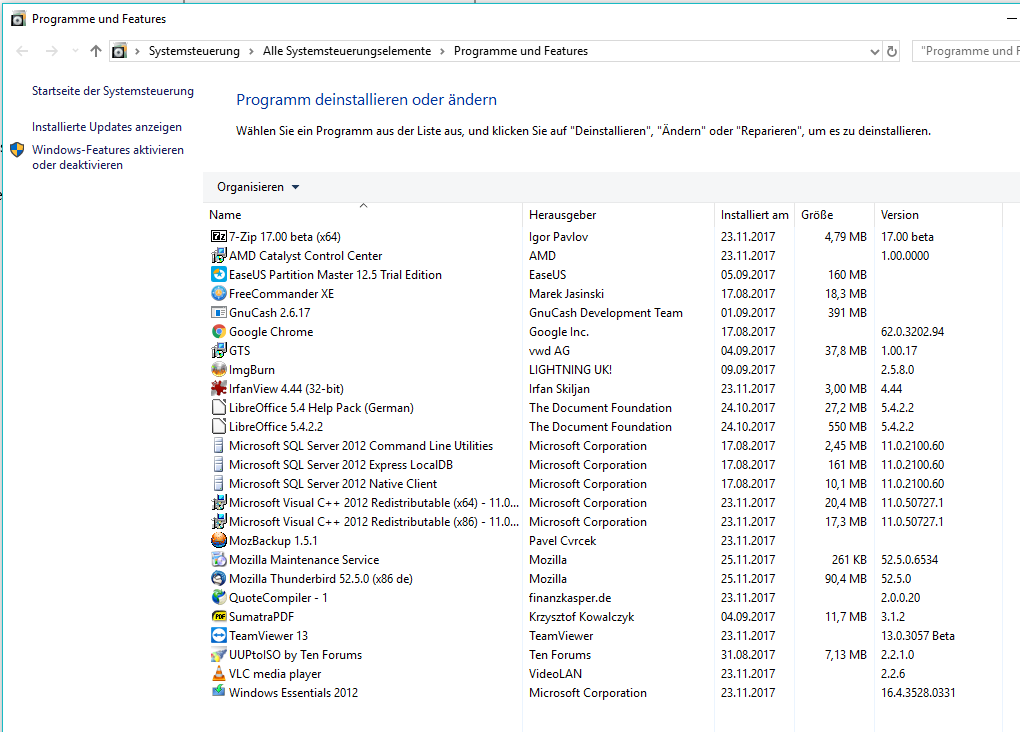Click the IrfanView red splat icon

(x=219, y=388)
